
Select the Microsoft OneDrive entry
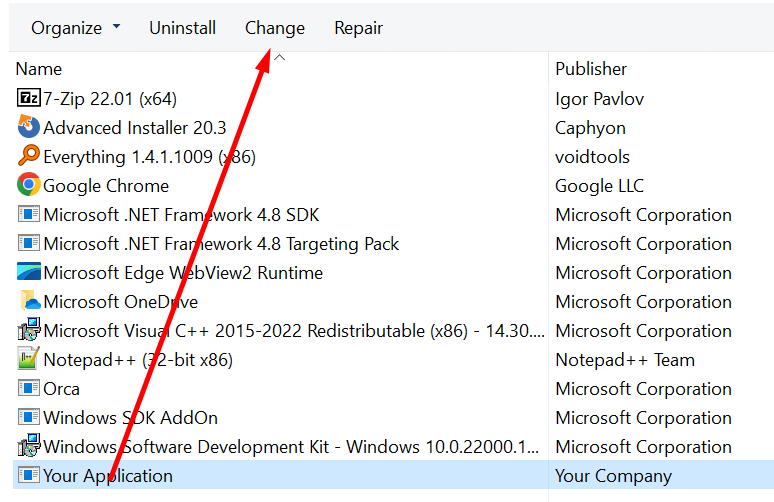click(x=120, y=302)
